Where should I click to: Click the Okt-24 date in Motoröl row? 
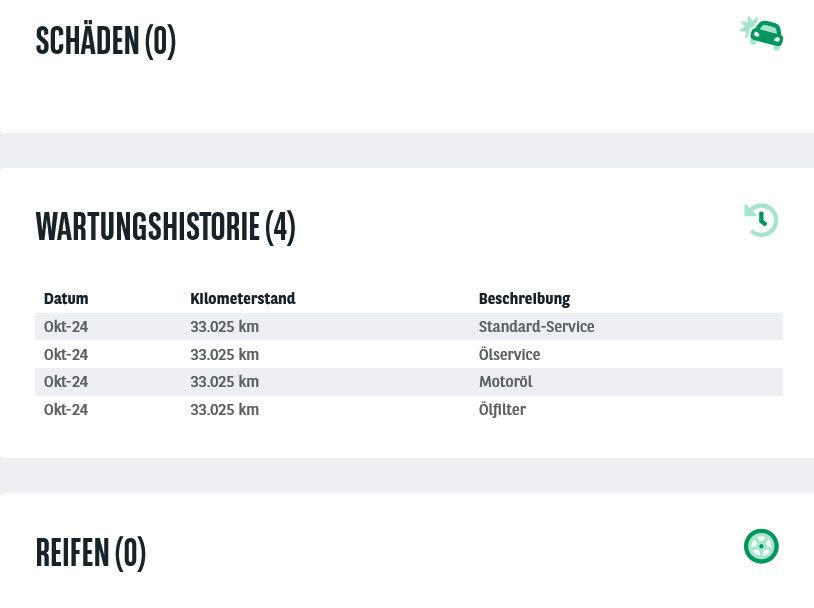pos(66,382)
